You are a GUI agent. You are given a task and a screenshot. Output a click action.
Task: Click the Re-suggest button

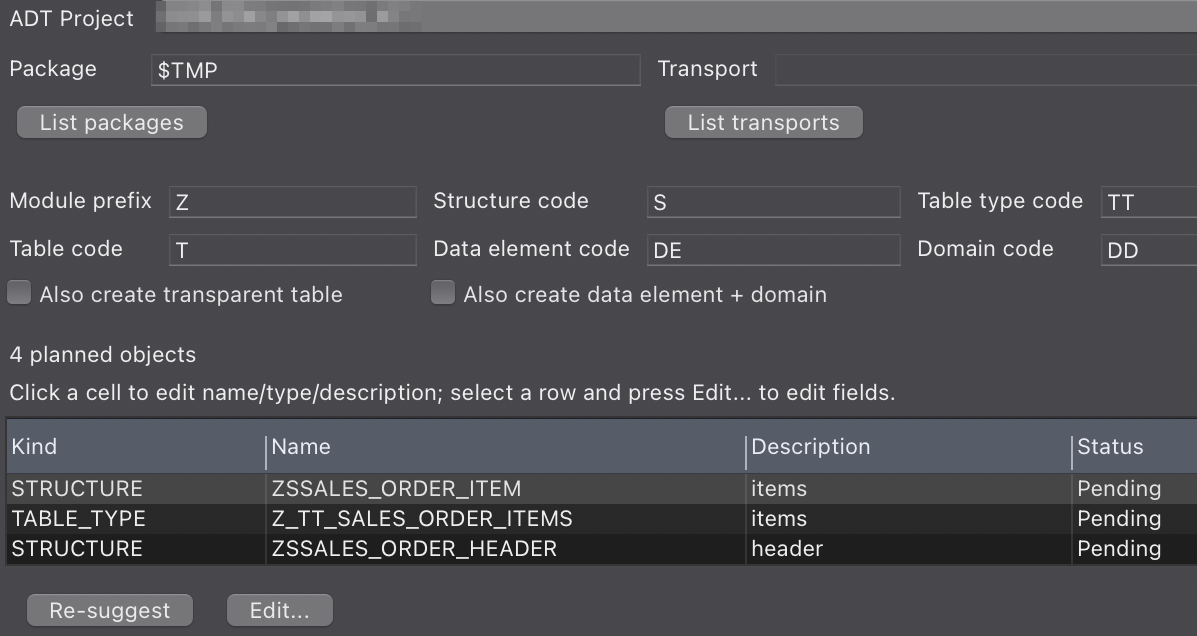[110, 610]
